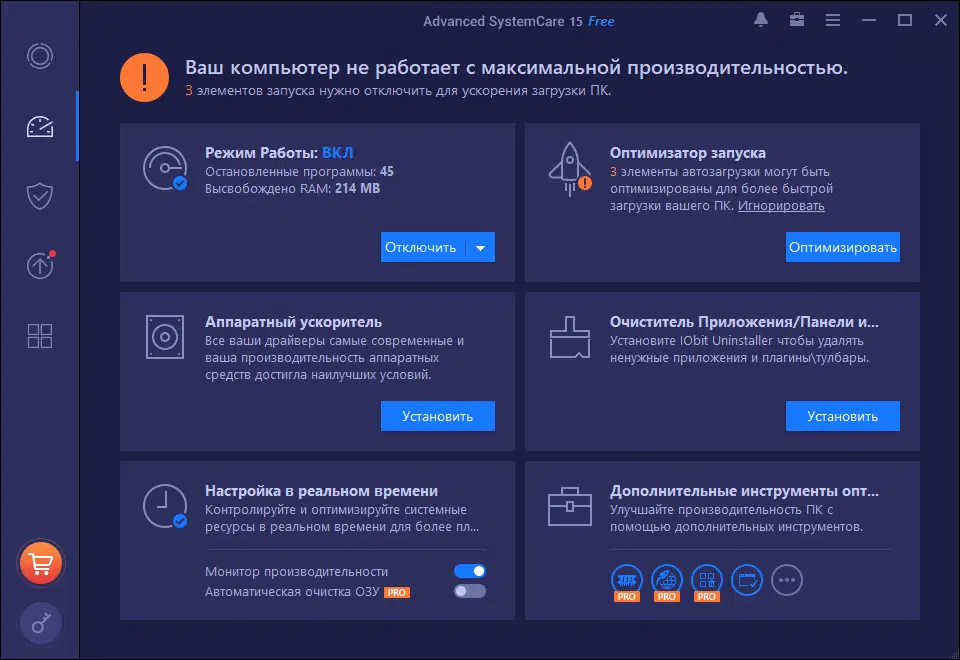This screenshot has height=660, width=960.
Task: Enable Автоматическая очистка ОЗУ switch
Action: coord(470,591)
